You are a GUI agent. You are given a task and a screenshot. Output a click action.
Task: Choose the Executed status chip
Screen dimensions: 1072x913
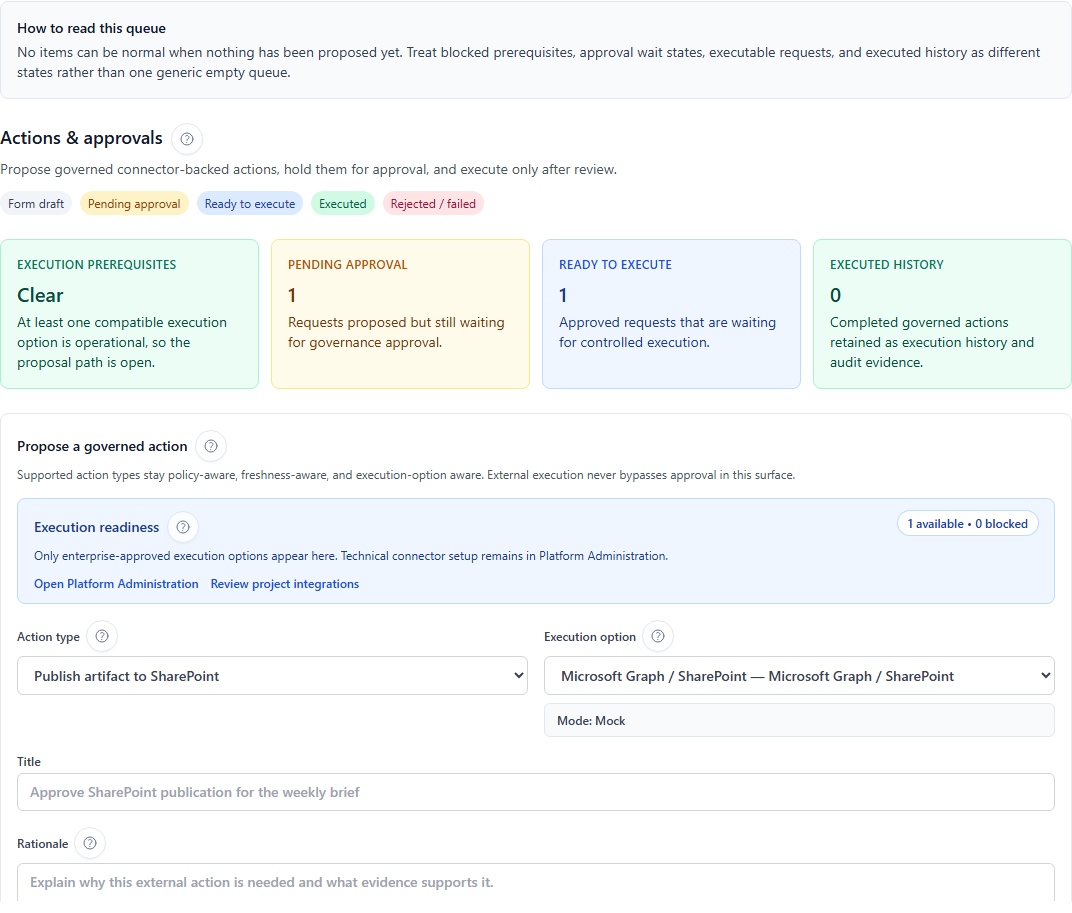point(343,204)
